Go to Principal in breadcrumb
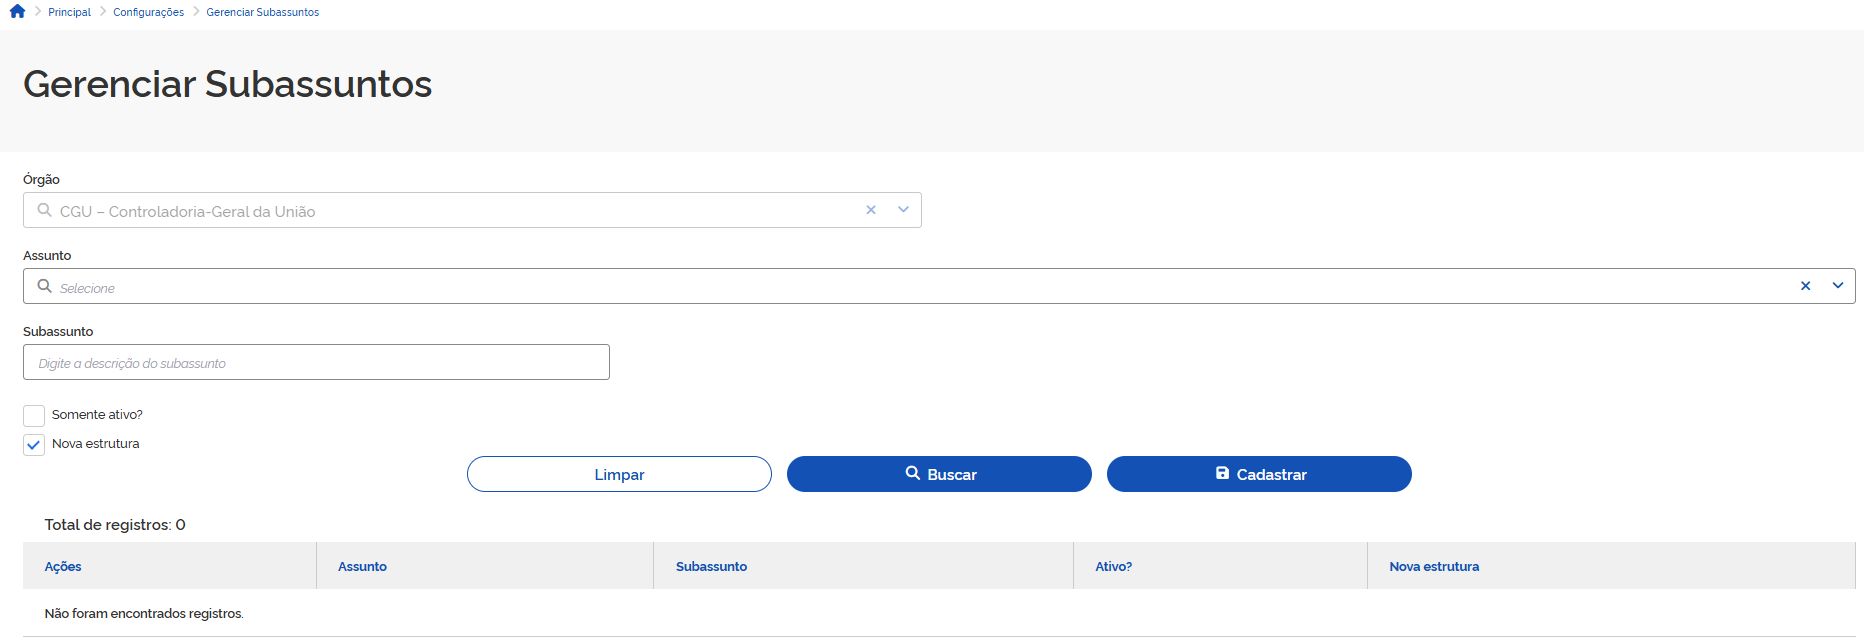This screenshot has height=641, width=1864. (69, 12)
